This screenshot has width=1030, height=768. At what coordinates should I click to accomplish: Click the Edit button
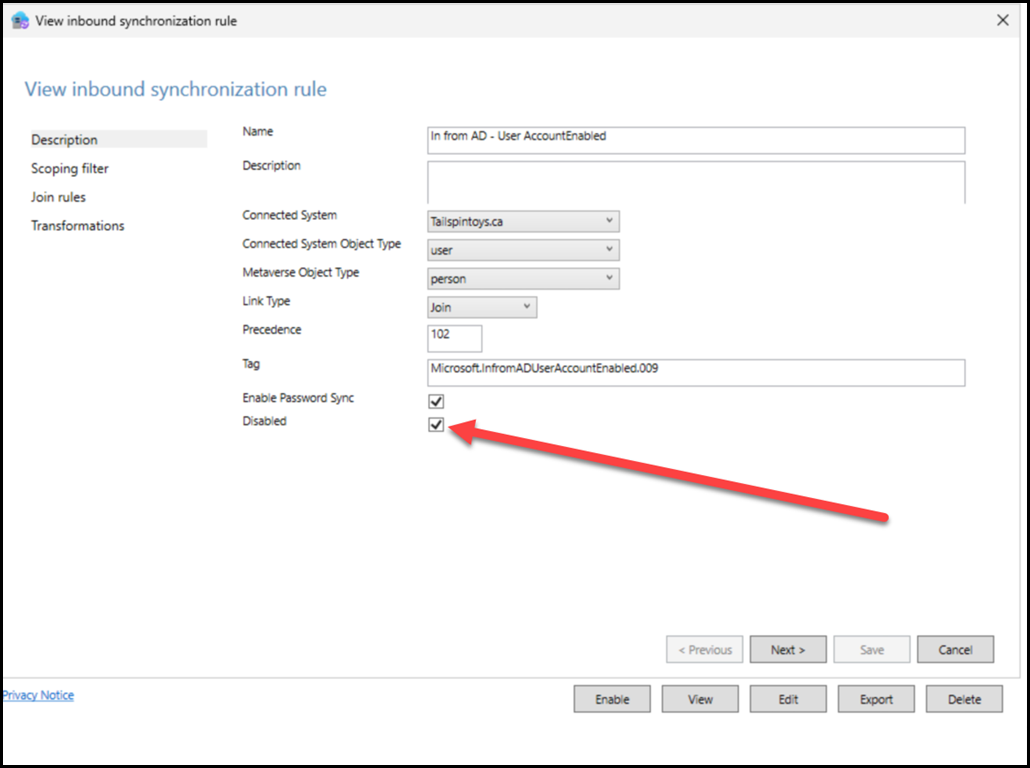788,699
